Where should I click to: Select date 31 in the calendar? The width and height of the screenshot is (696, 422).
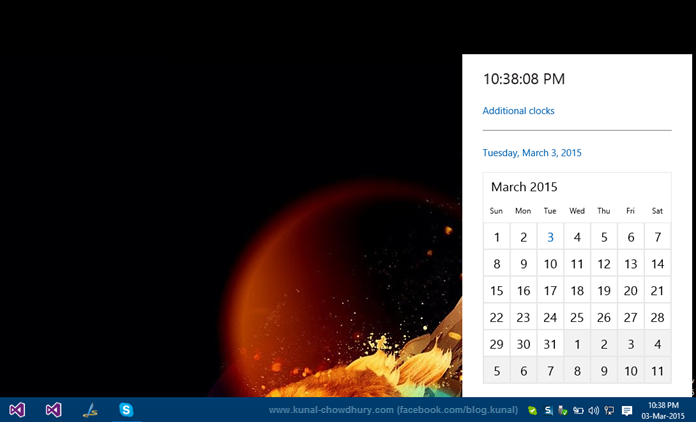pyautogui.click(x=550, y=344)
